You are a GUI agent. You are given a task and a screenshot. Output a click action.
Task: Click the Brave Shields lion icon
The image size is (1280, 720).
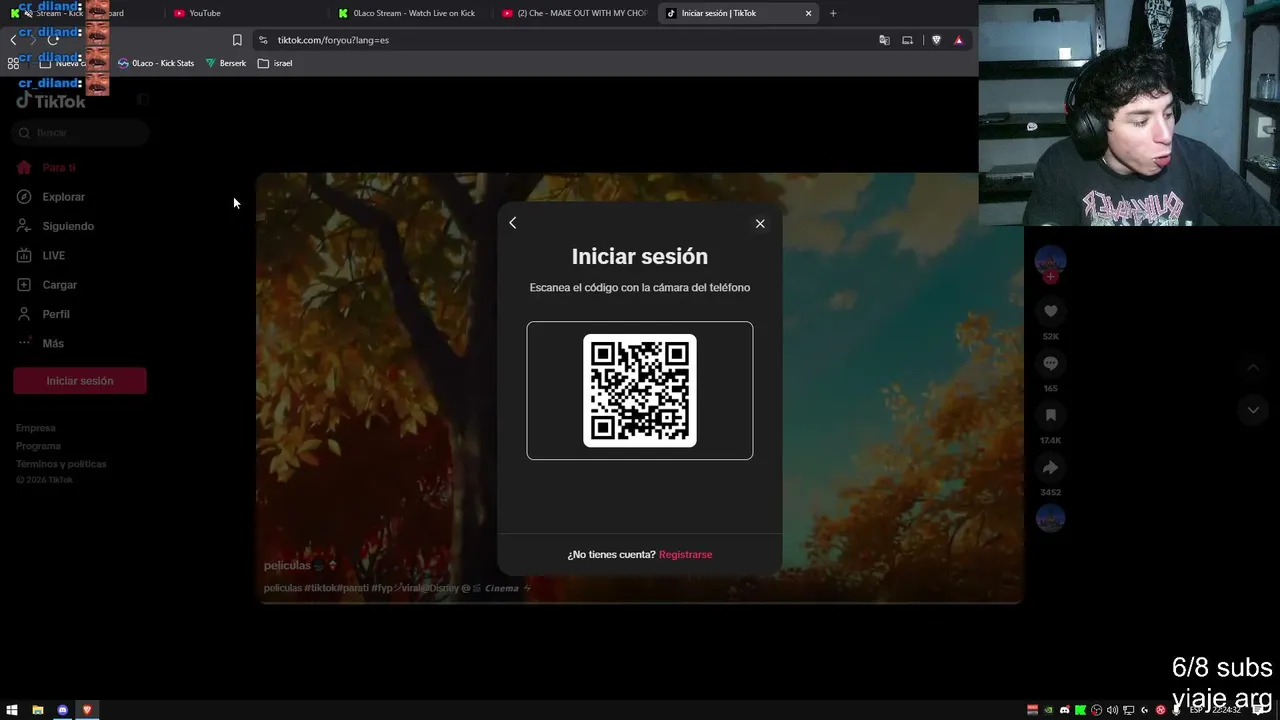click(x=936, y=40)
